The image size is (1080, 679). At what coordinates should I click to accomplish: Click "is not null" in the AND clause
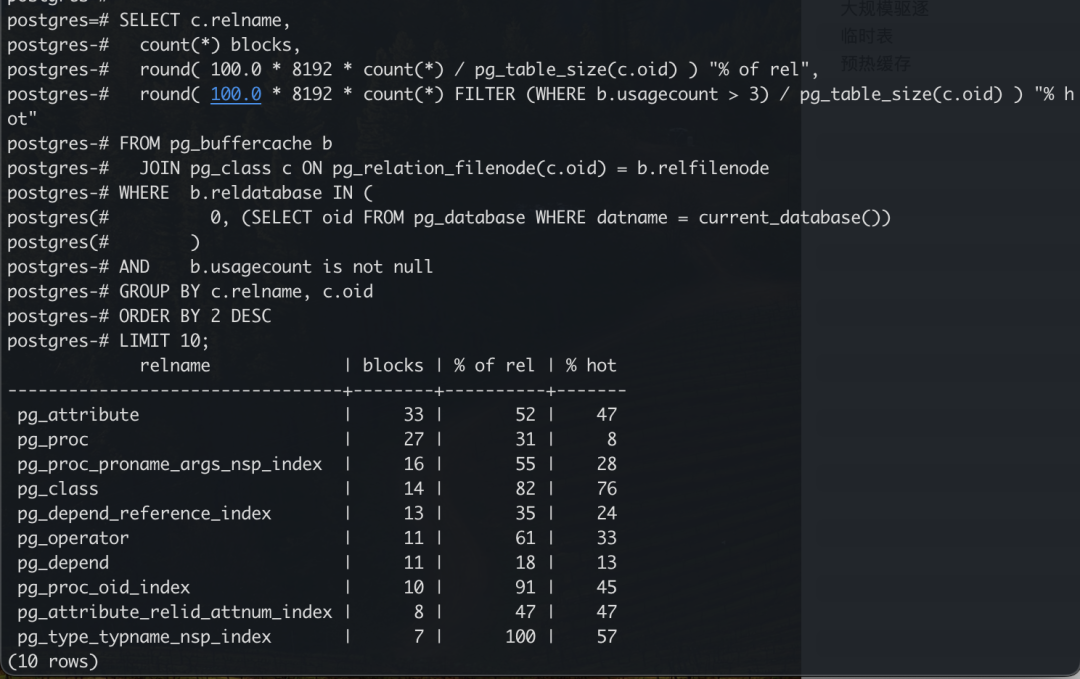[x=377, y=267]
